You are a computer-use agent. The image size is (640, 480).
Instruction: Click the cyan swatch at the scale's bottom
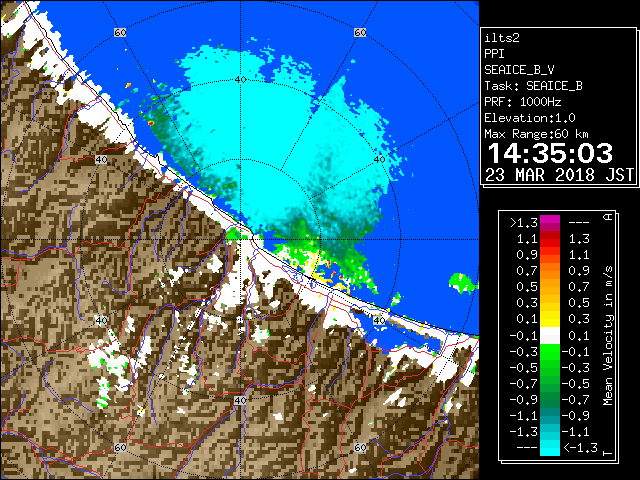[x=550, y=447]
